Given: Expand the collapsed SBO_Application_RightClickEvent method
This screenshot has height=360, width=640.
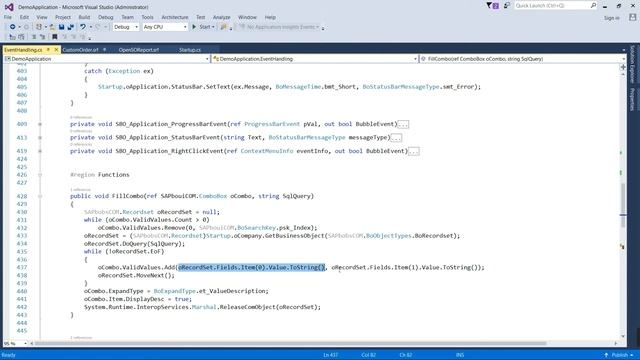Looking at the screenshot, I should point(40,151).
